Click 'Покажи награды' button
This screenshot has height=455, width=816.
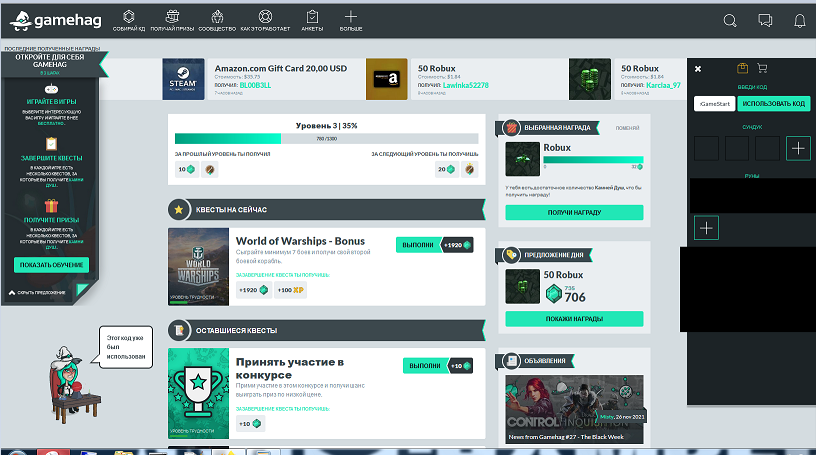tap(574, 319)
